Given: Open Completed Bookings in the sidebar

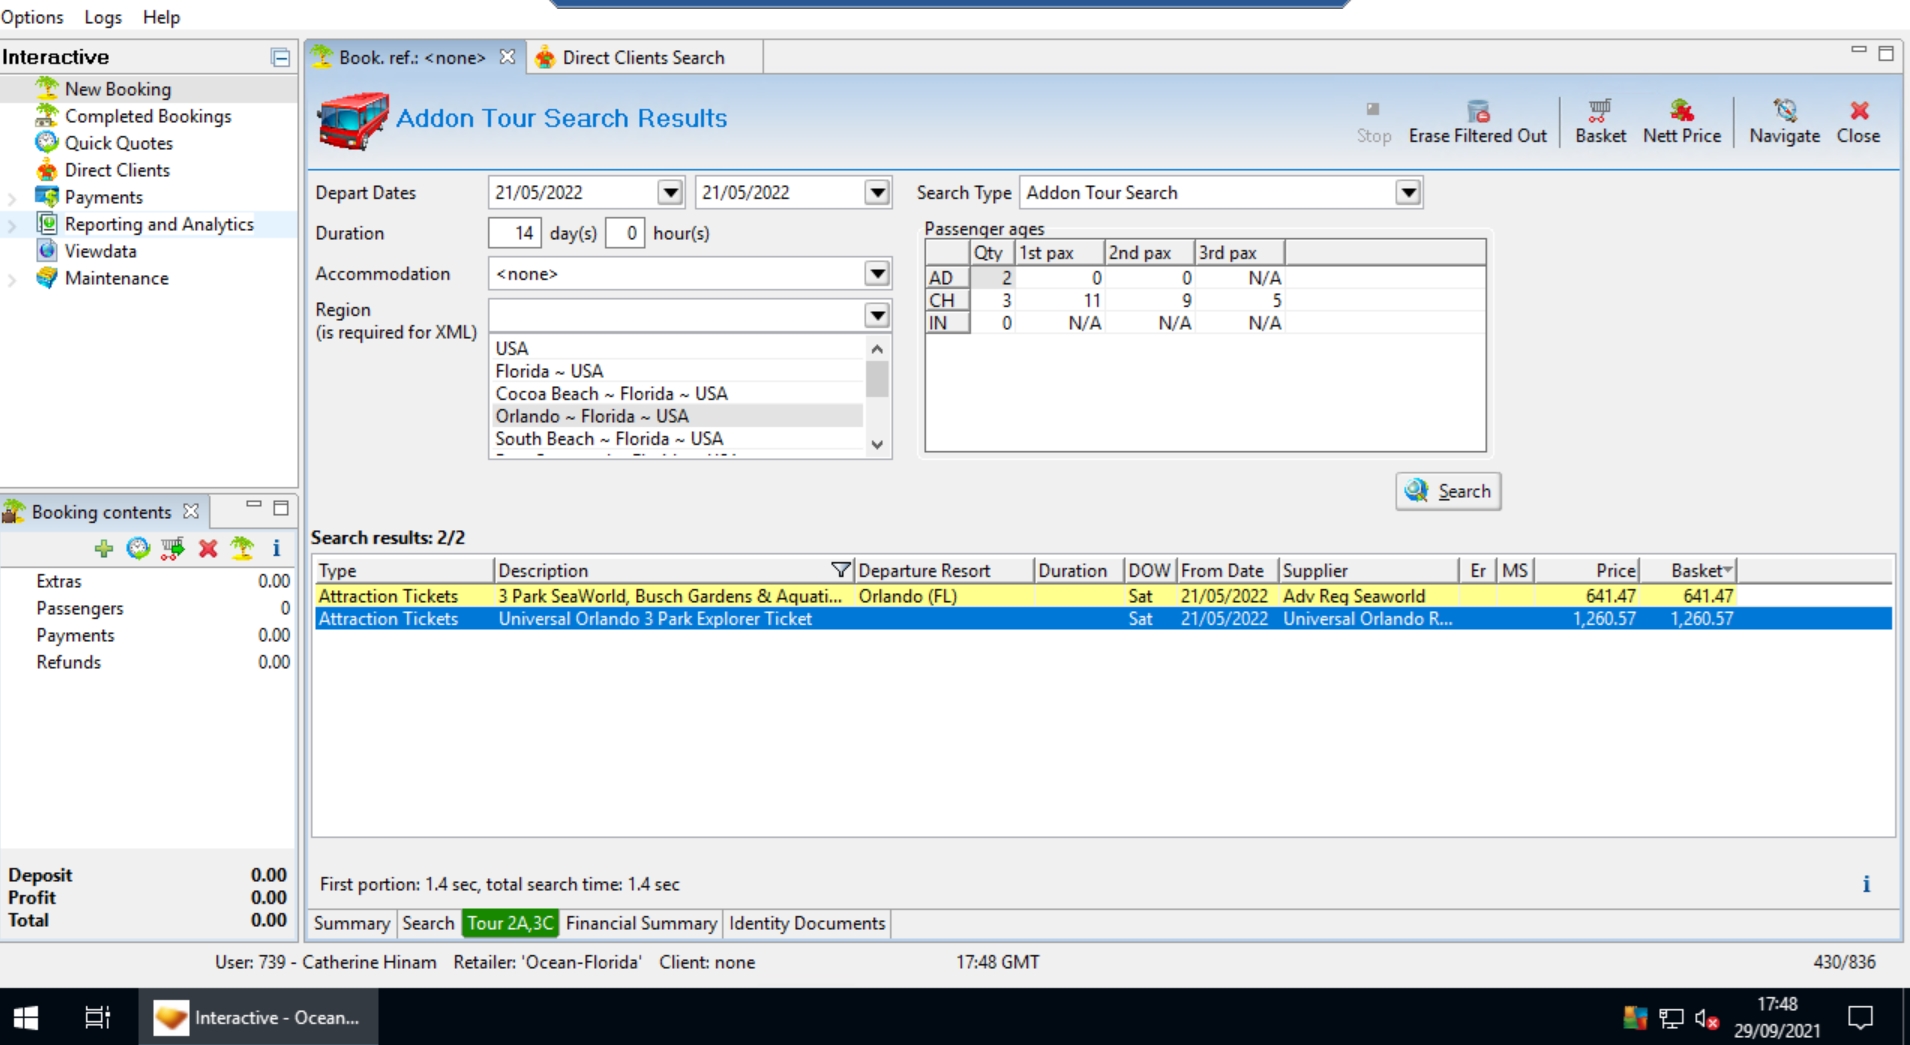Looking at the screenshot, I should click(147, 116).
